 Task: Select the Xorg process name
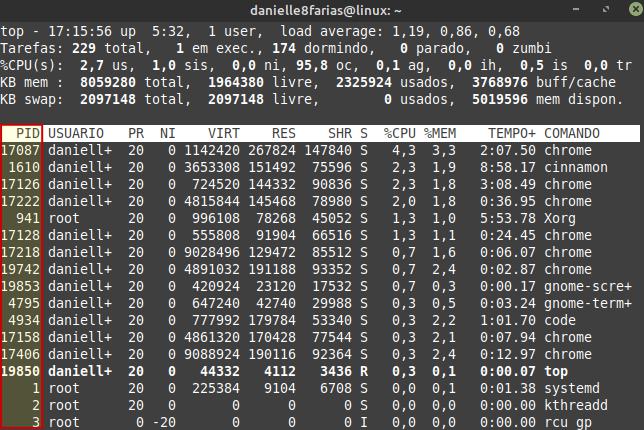coord(560,217)
